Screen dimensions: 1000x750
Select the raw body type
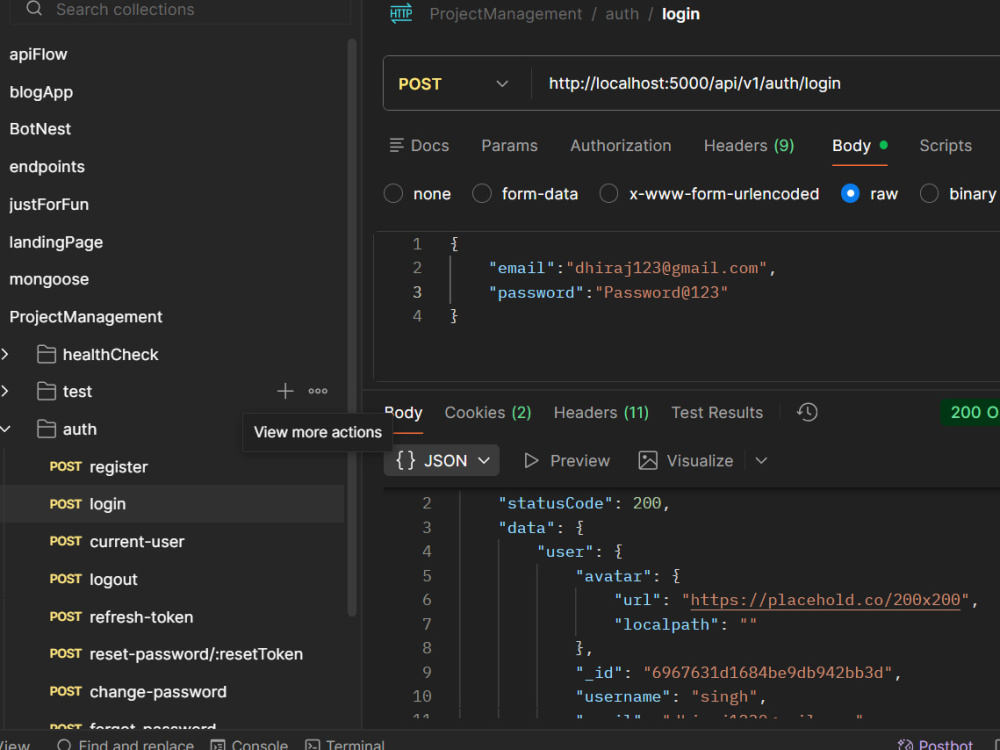(x=850, y=193)
